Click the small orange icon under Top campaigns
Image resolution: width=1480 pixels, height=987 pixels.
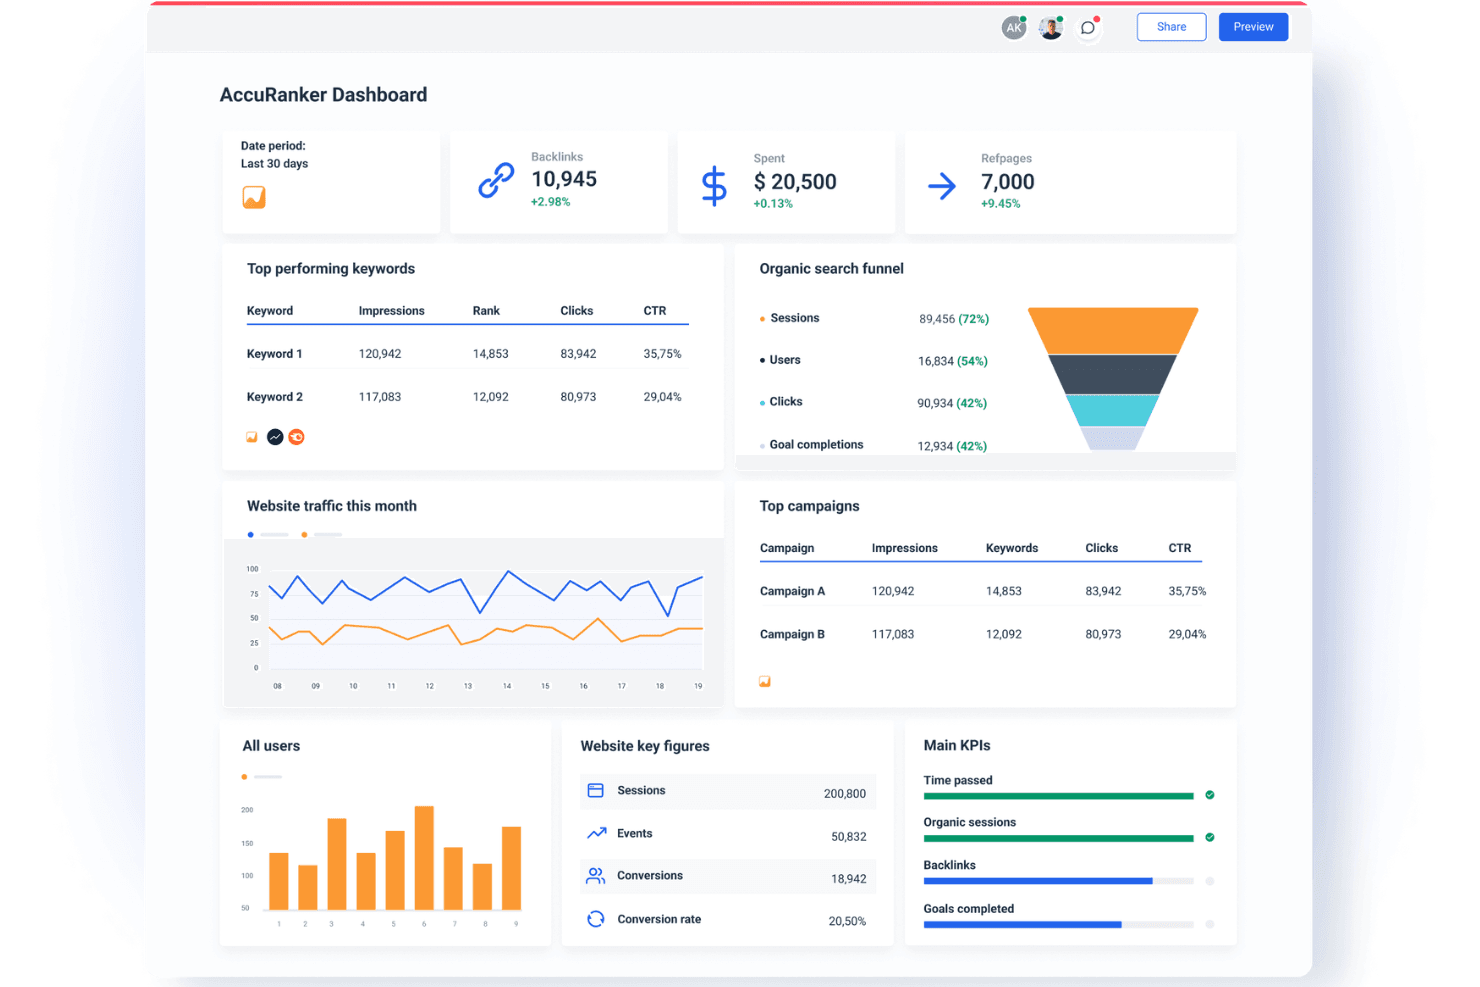pyautogui.click(x=765, y=682)
